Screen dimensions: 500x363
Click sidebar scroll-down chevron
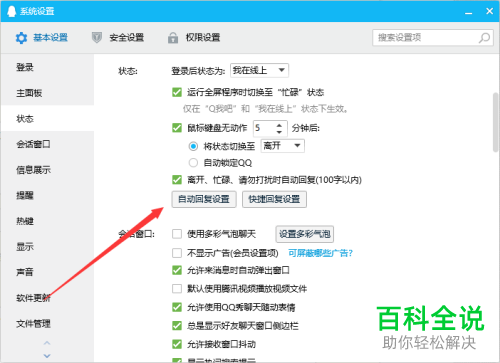47,356
